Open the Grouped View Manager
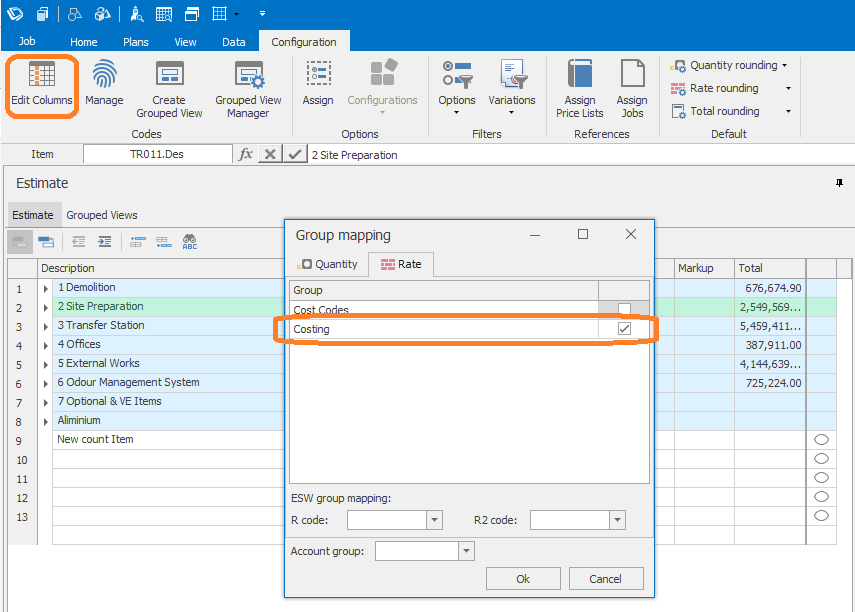855x612 pixels. click(248, 88)
